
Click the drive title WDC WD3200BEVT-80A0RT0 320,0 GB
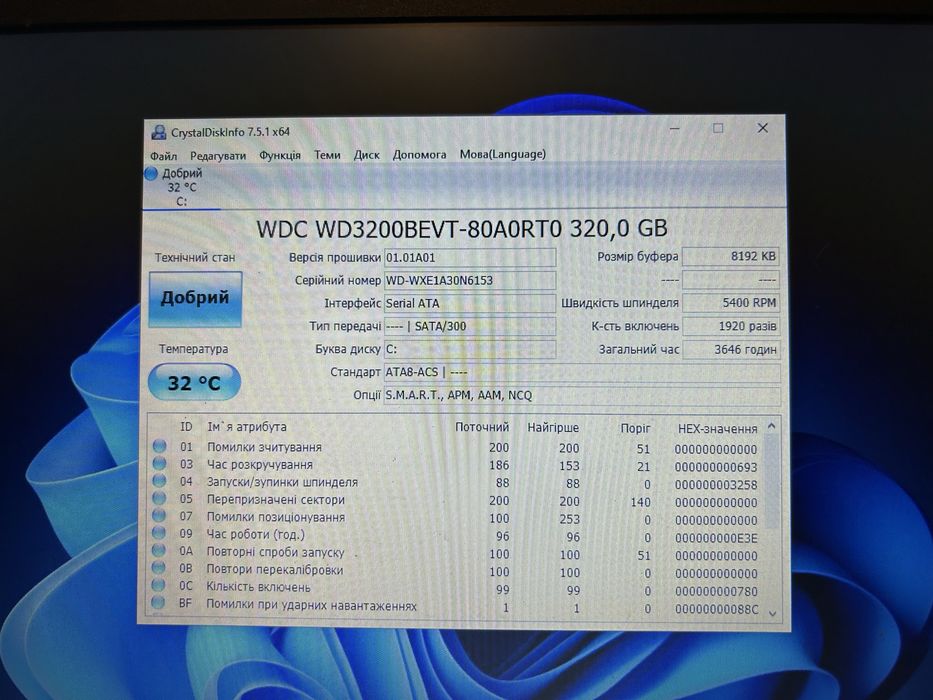[462, 229]
